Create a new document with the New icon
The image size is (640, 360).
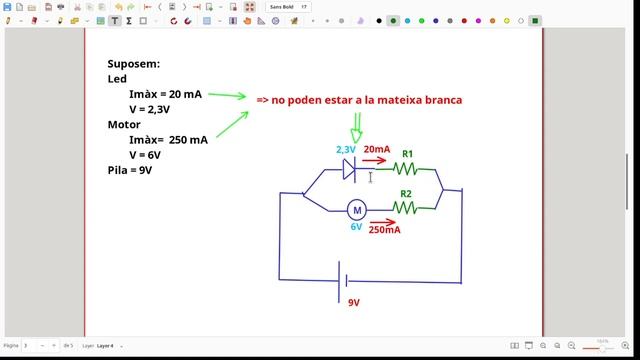(20, 7)
